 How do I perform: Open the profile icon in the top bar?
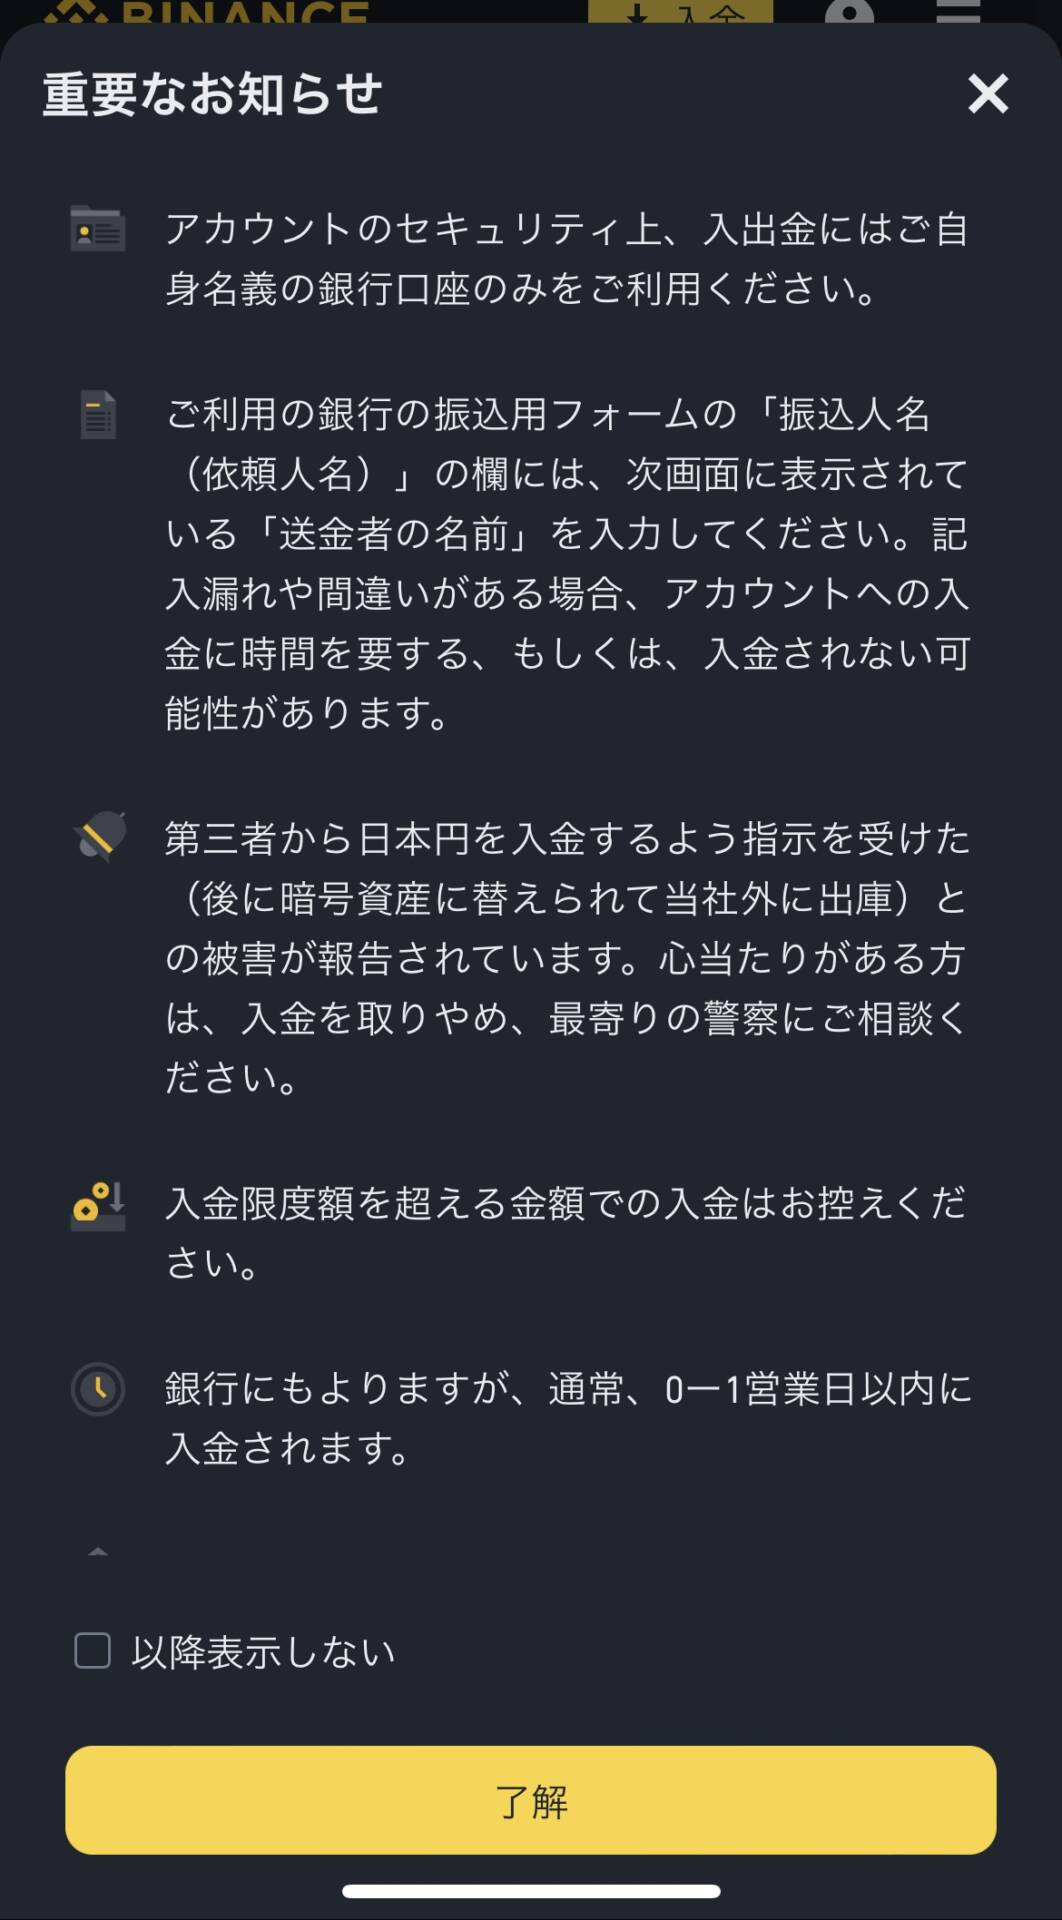849,14
